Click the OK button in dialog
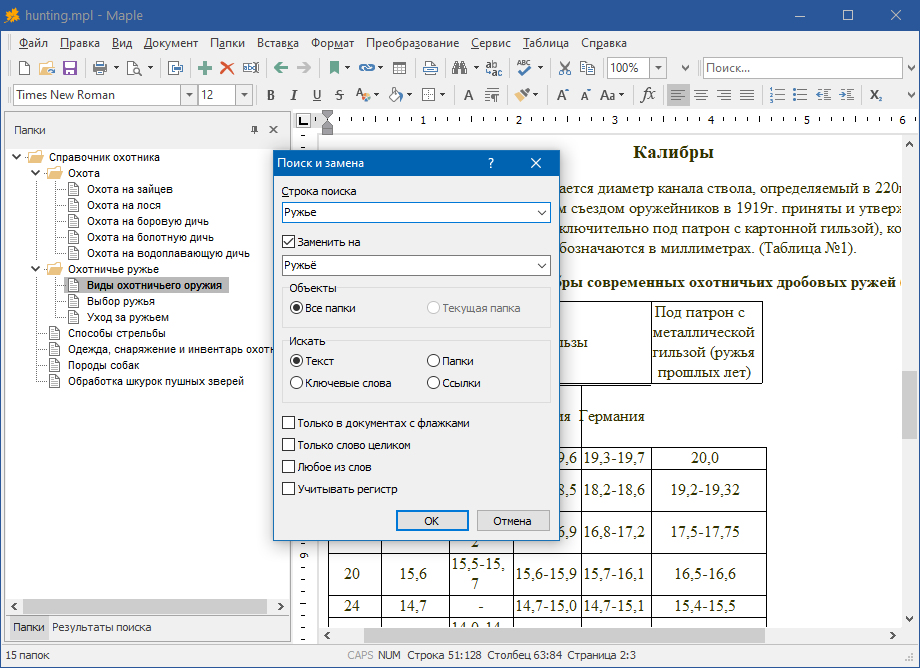This screenshot has height=668, width=920. [x=431, y=520]
